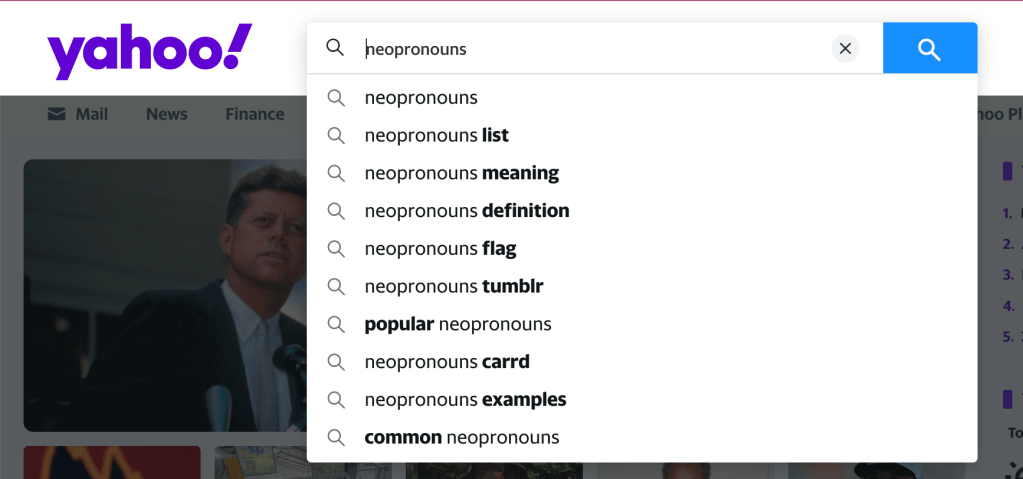
Task: Click the Mail envelope icon
Action: click(57, 114)
